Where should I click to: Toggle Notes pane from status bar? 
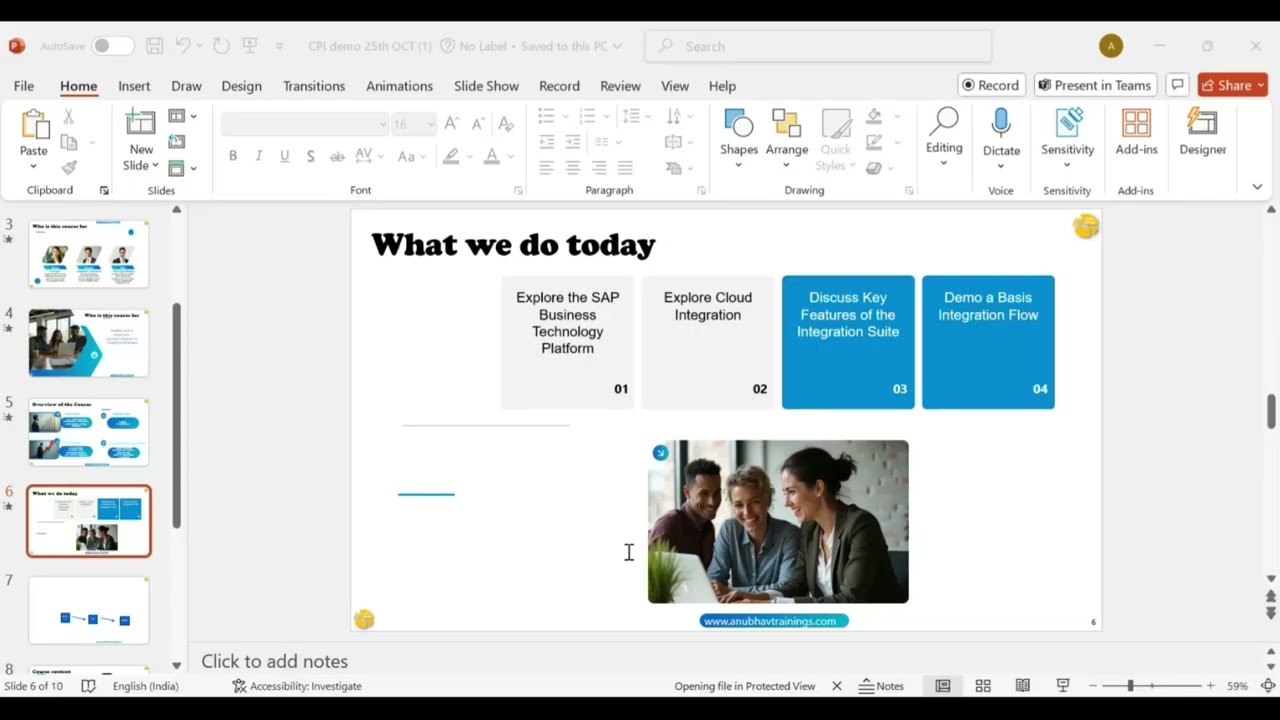click(881, 686)
